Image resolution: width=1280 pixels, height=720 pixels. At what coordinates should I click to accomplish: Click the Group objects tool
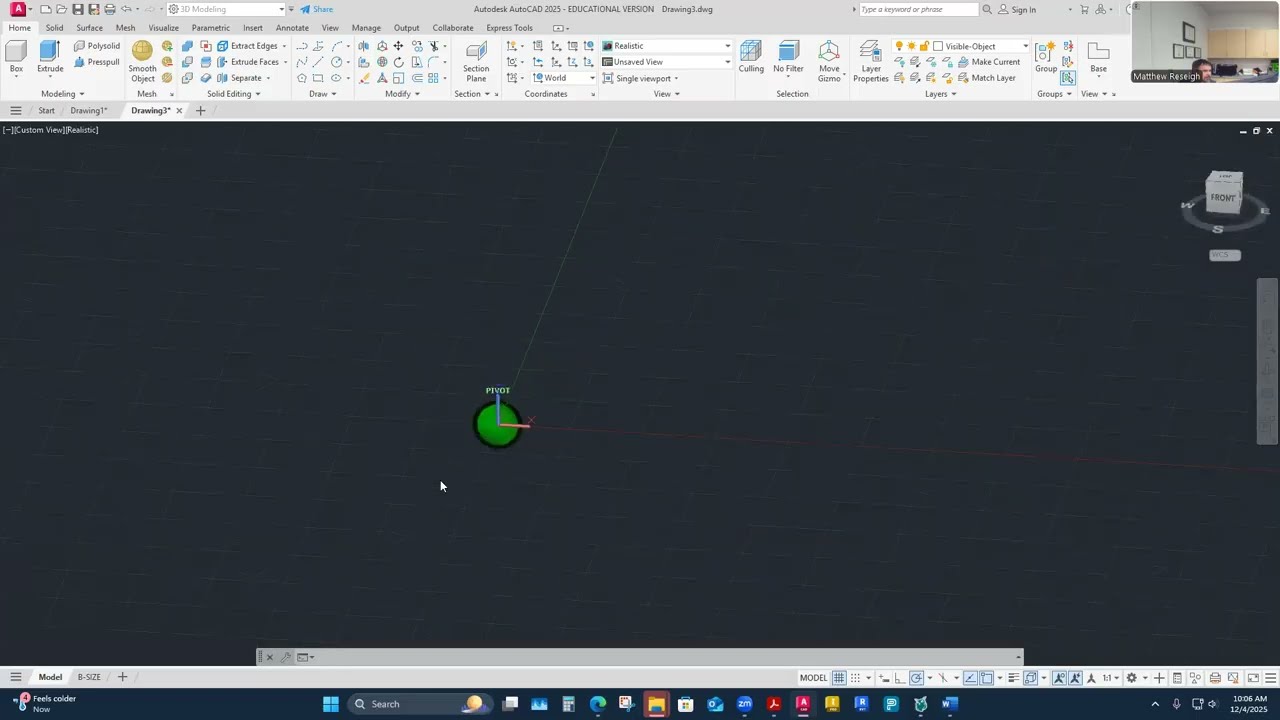pos(1046,57)
